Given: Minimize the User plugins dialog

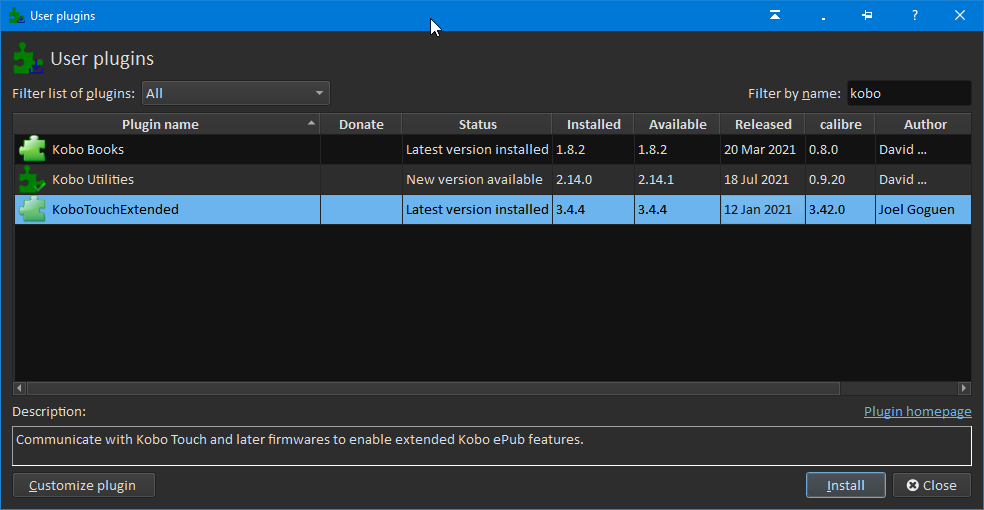Looking at the screenshot, I should coord(823,18).
